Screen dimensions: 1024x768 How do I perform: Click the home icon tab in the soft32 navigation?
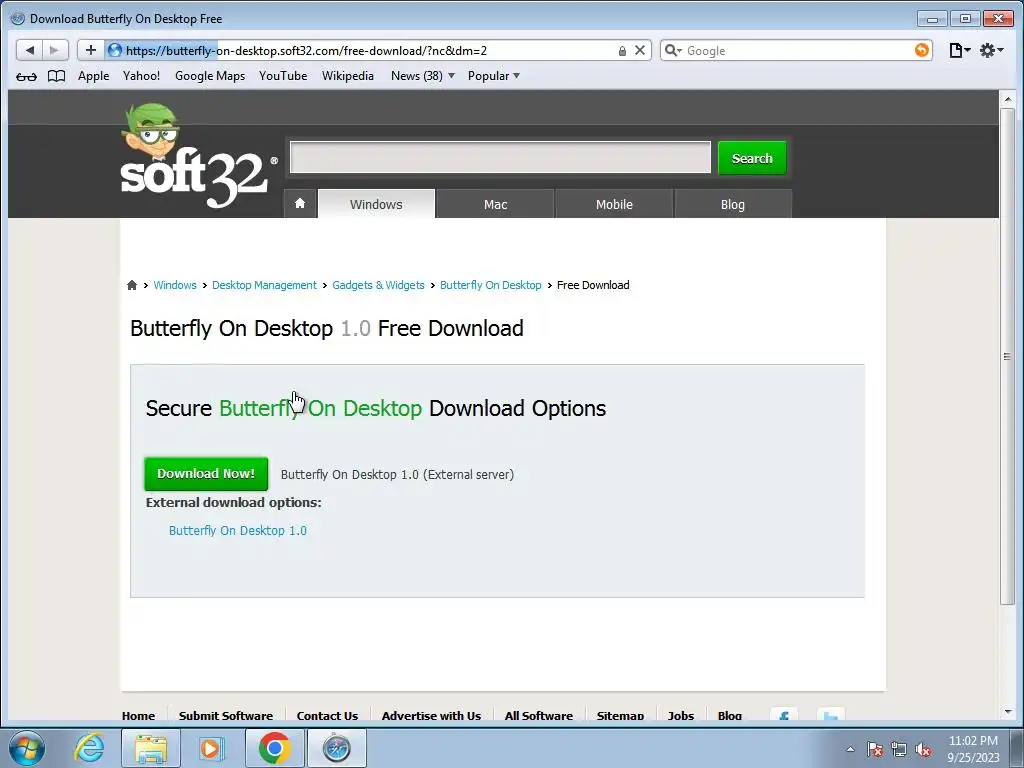click(300, 204)
